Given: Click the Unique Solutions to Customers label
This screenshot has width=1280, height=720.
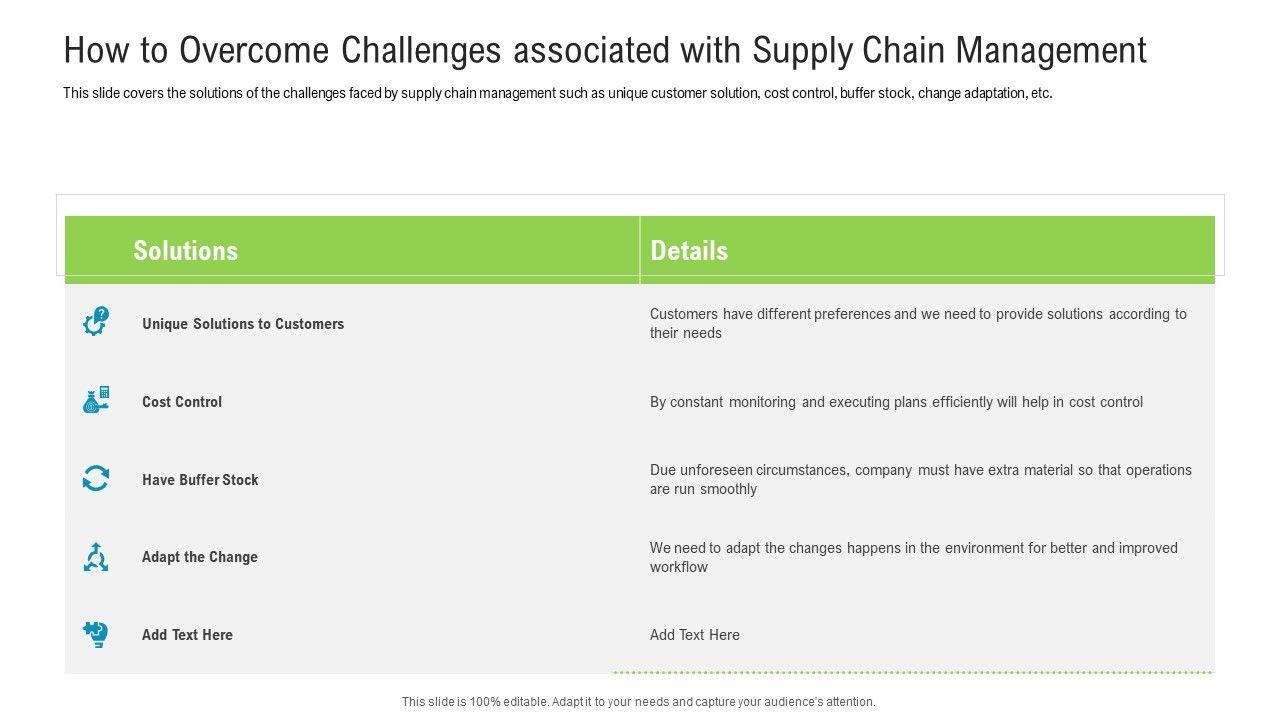Looking at the screenshot, I should coord(243,324).
